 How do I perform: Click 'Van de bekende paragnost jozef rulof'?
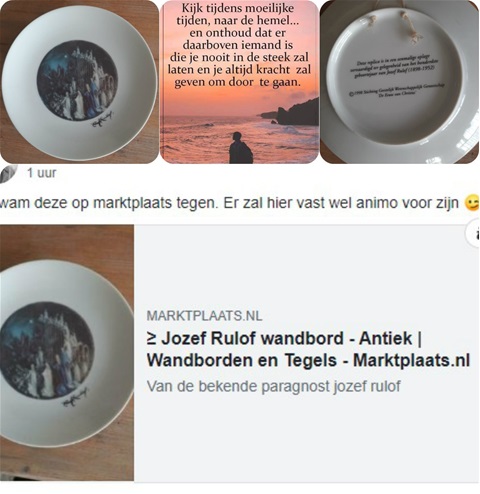pyautogui.click(x=273, y=386)
